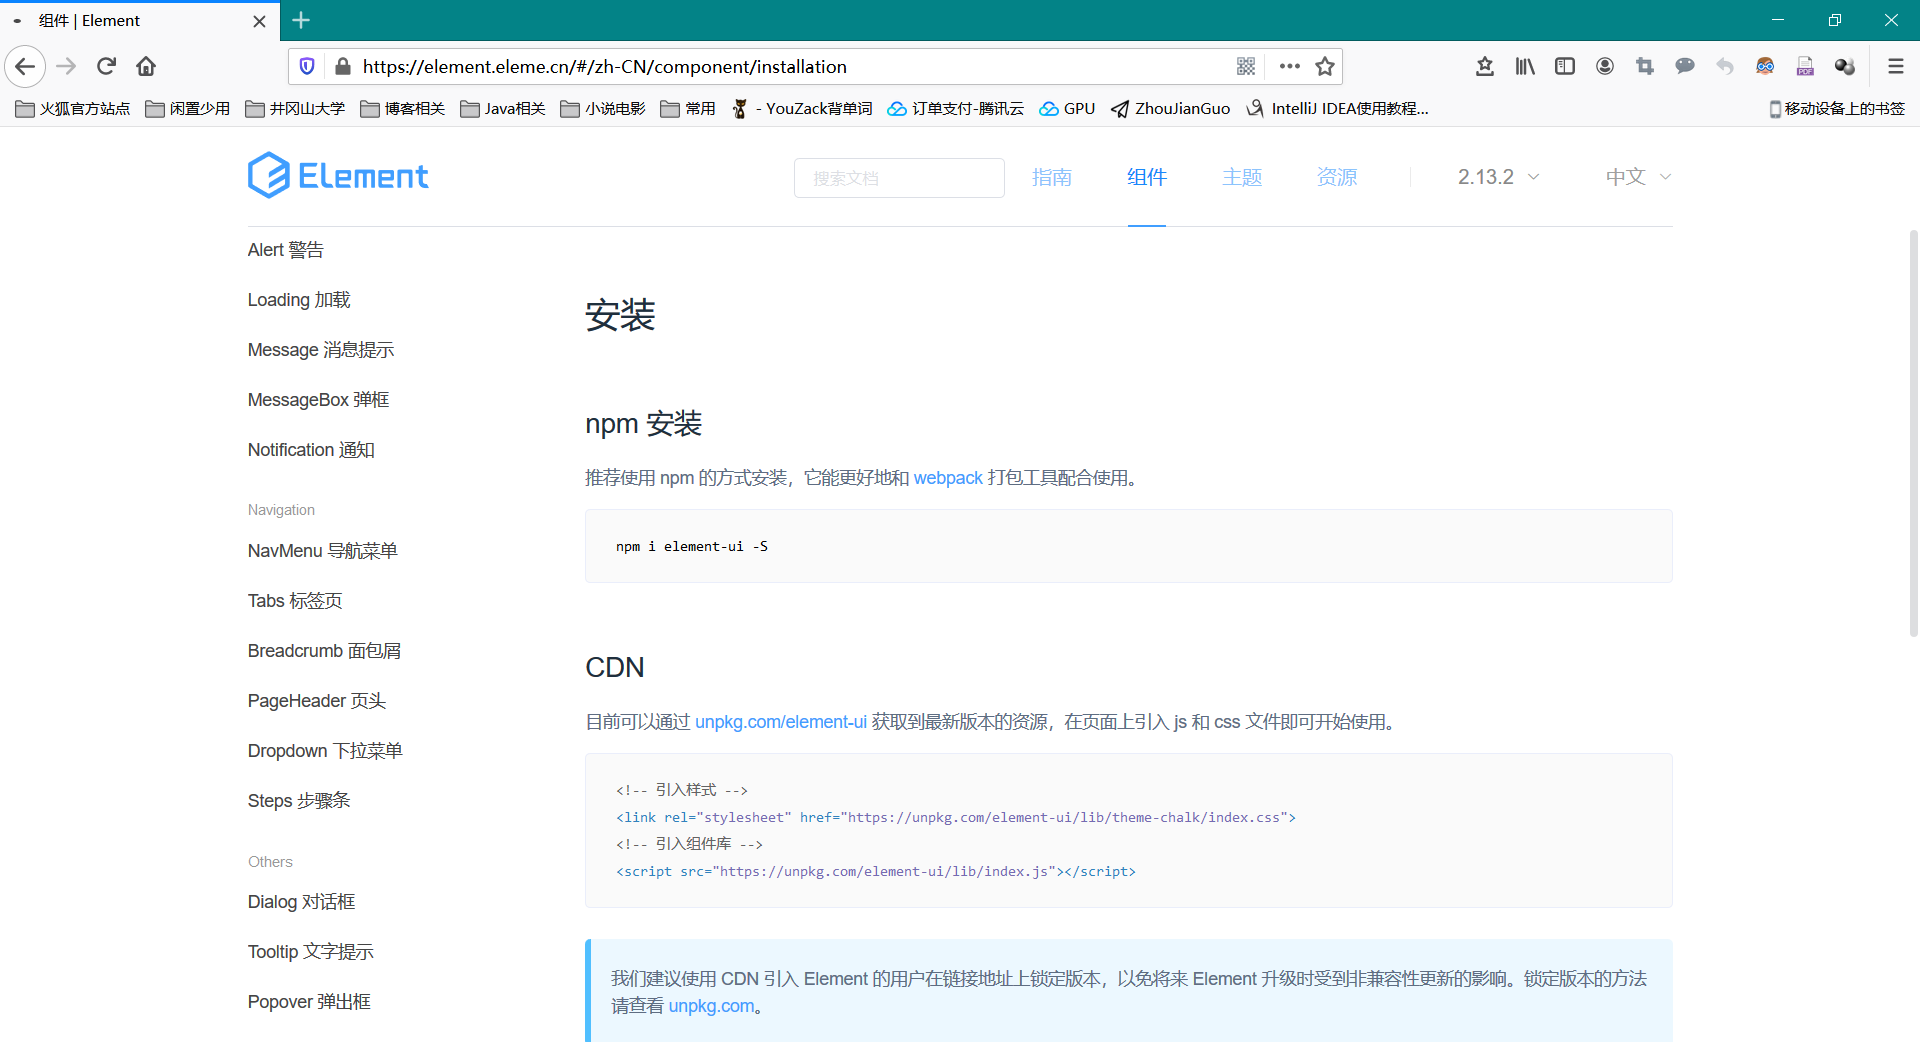The image size is (1920, 1042).
Task: Open the Java相关 bookmark folder
Action: pyautogui.click(x=503, y=108)
